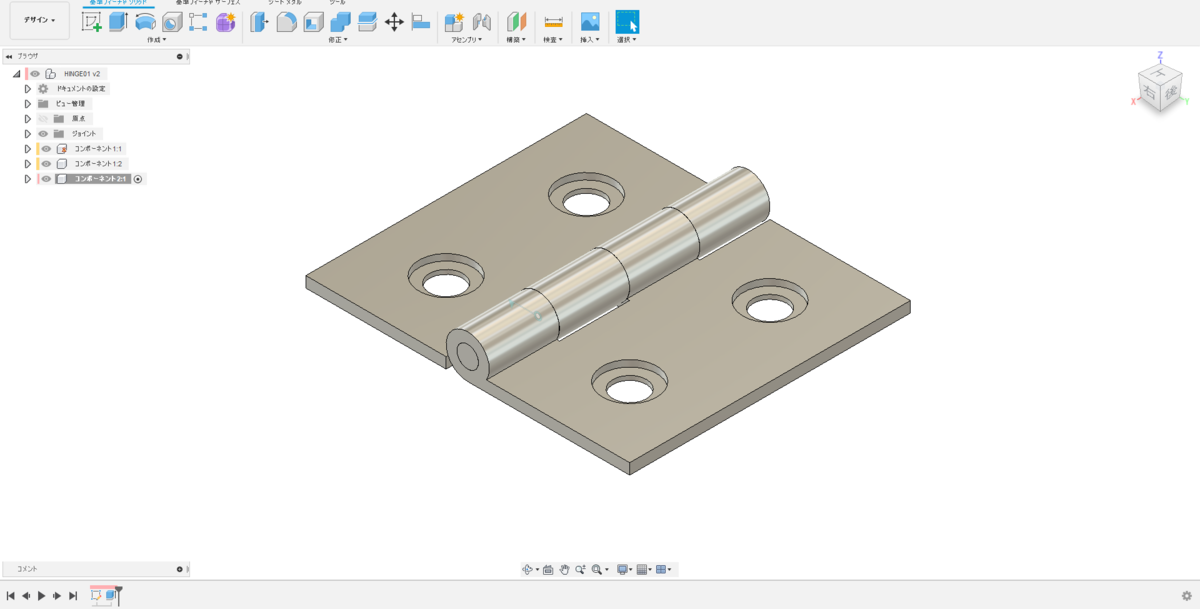This screenshot has width=1200, height=609.
Task: Expand コンポーネント1:1 node
Action: click(x=28, y=148)
